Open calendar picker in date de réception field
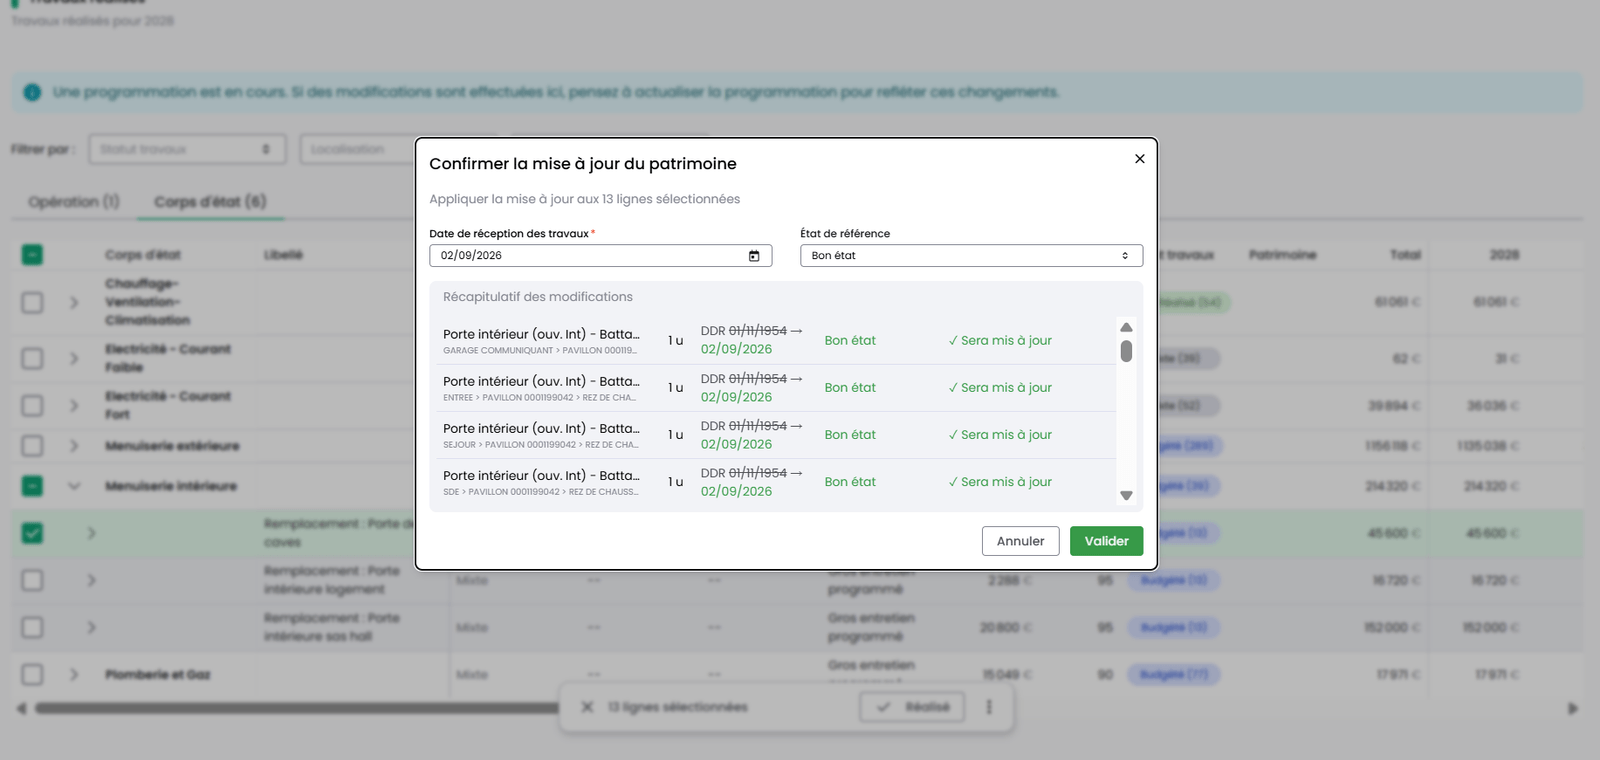Screen dimensions: 1600x760 coord(754,256)
